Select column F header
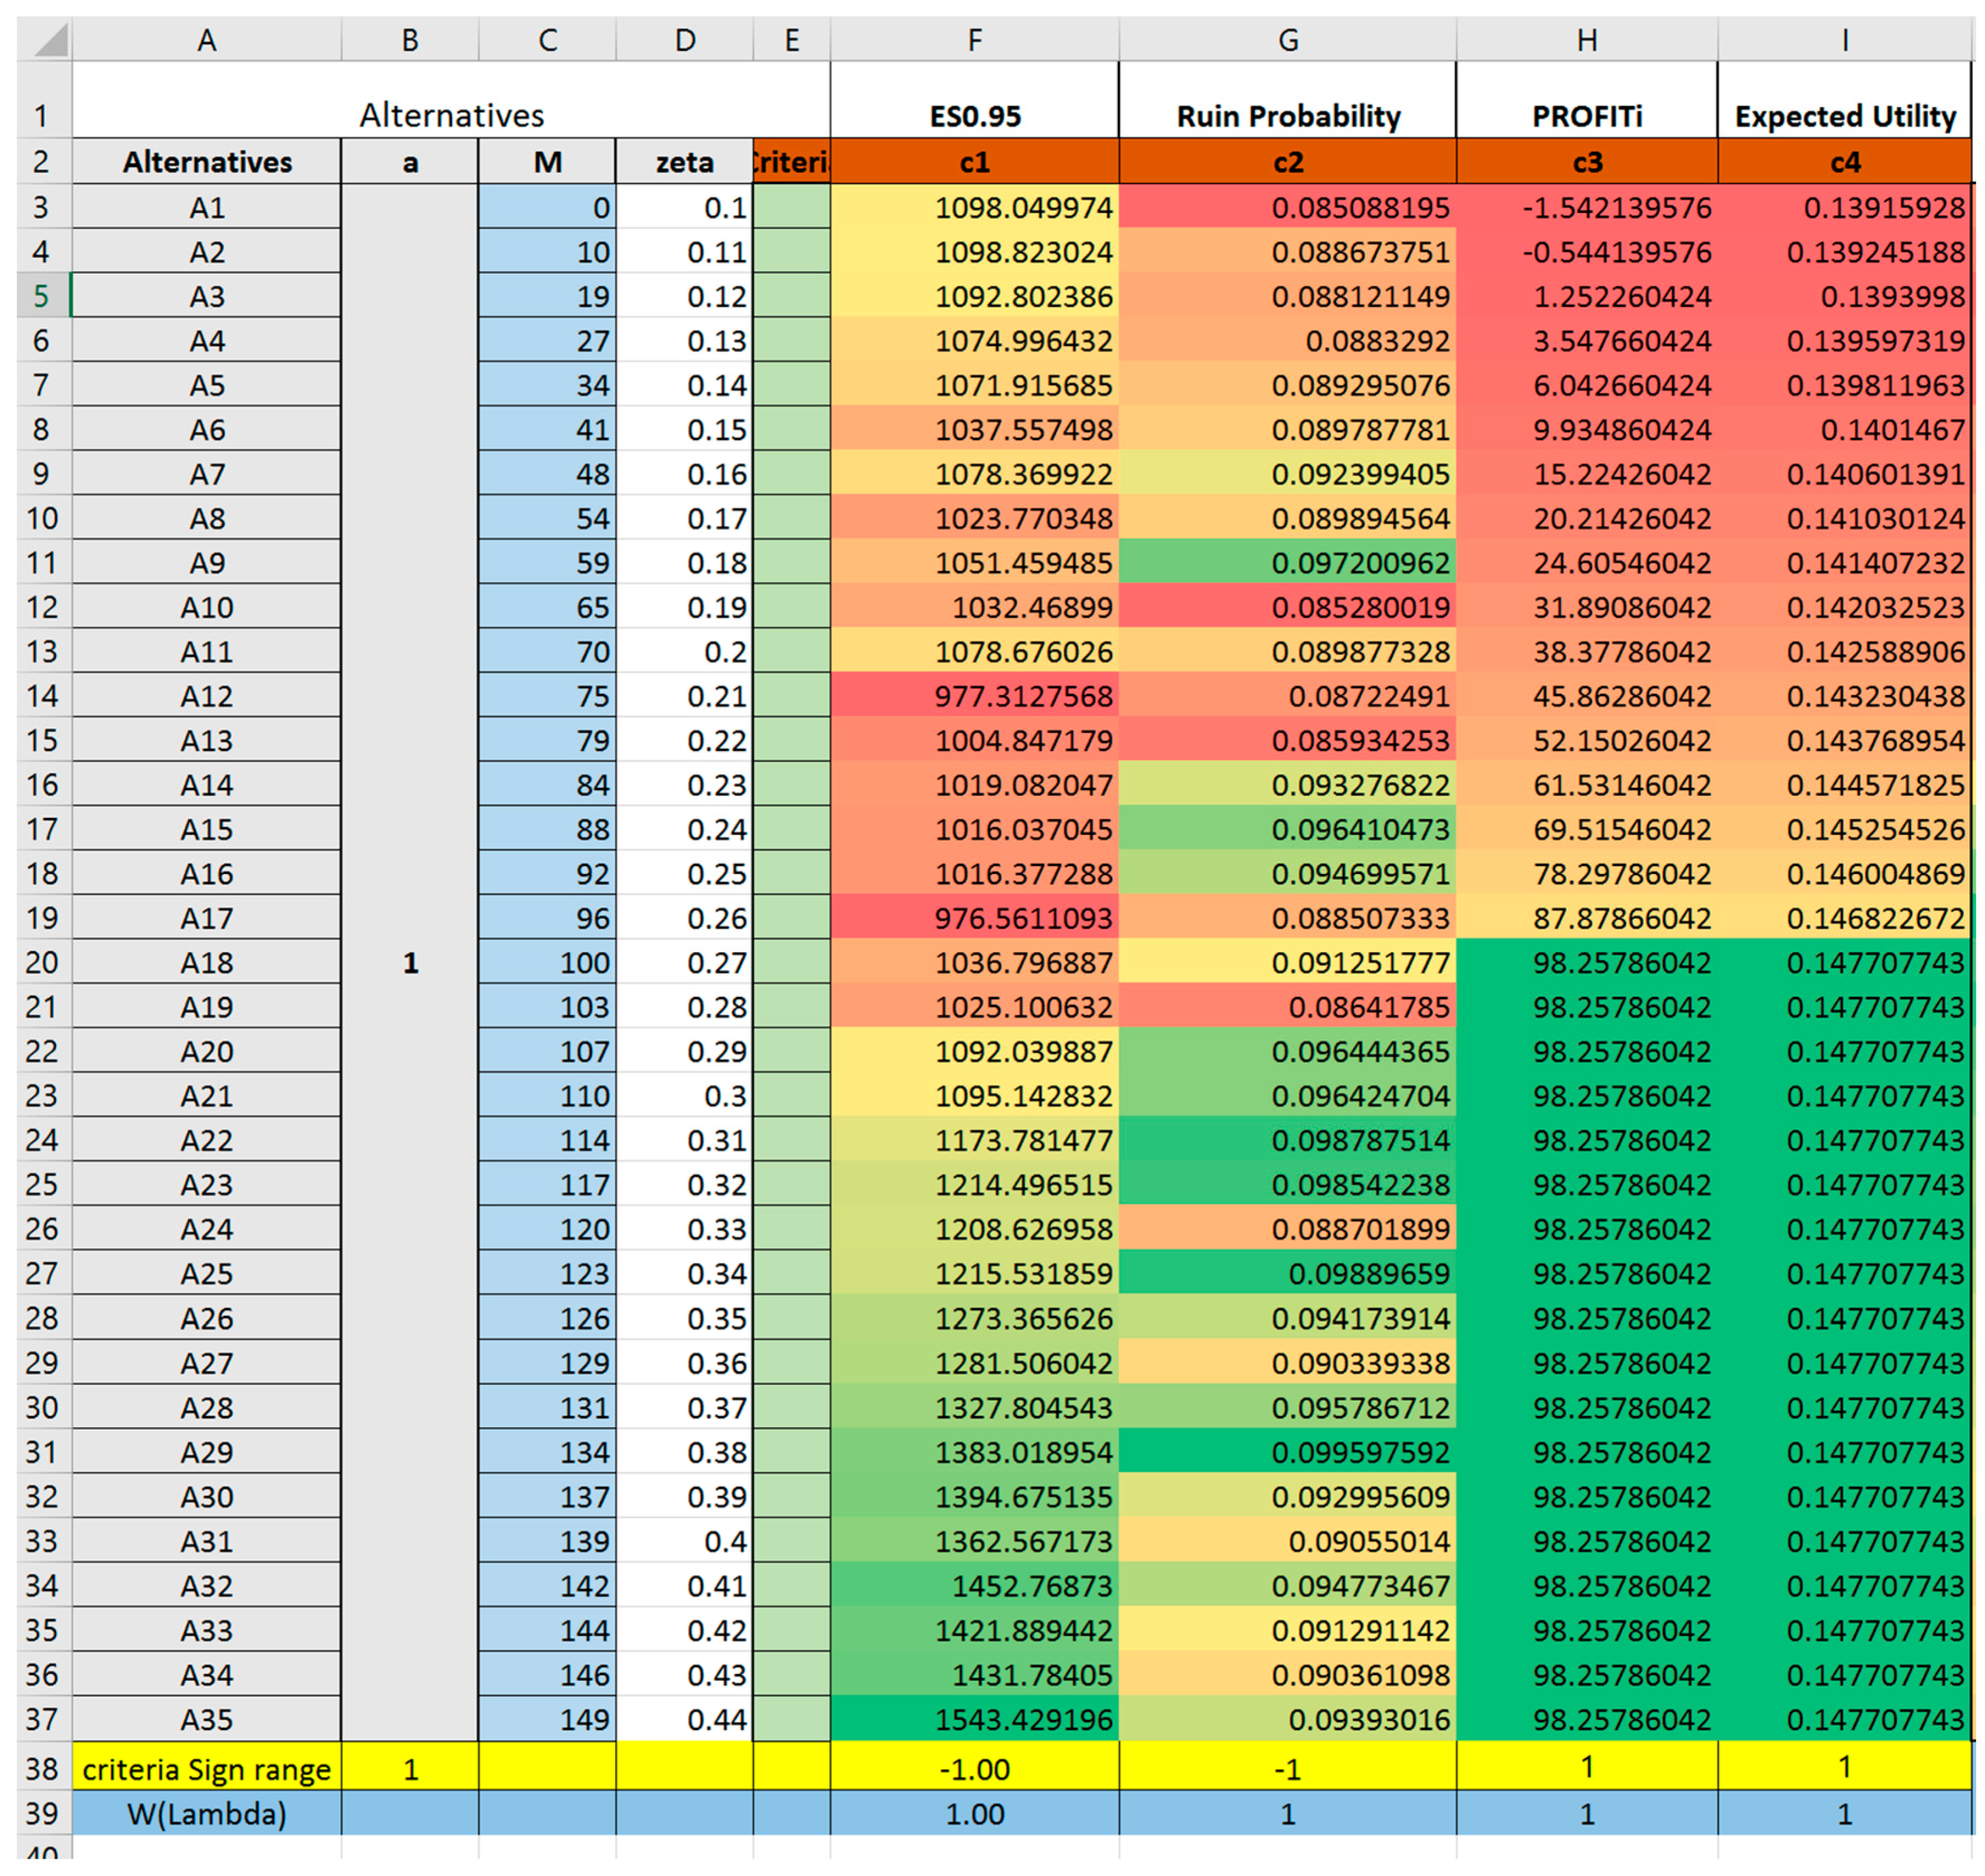This screenshot has width=1985, height=1876. click(974, 40)
